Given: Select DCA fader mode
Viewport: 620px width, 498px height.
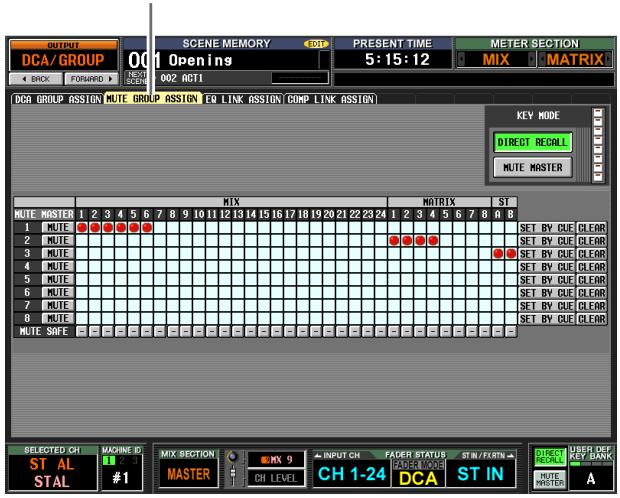Looking at the screenshot, I should (x=418, y=478).
